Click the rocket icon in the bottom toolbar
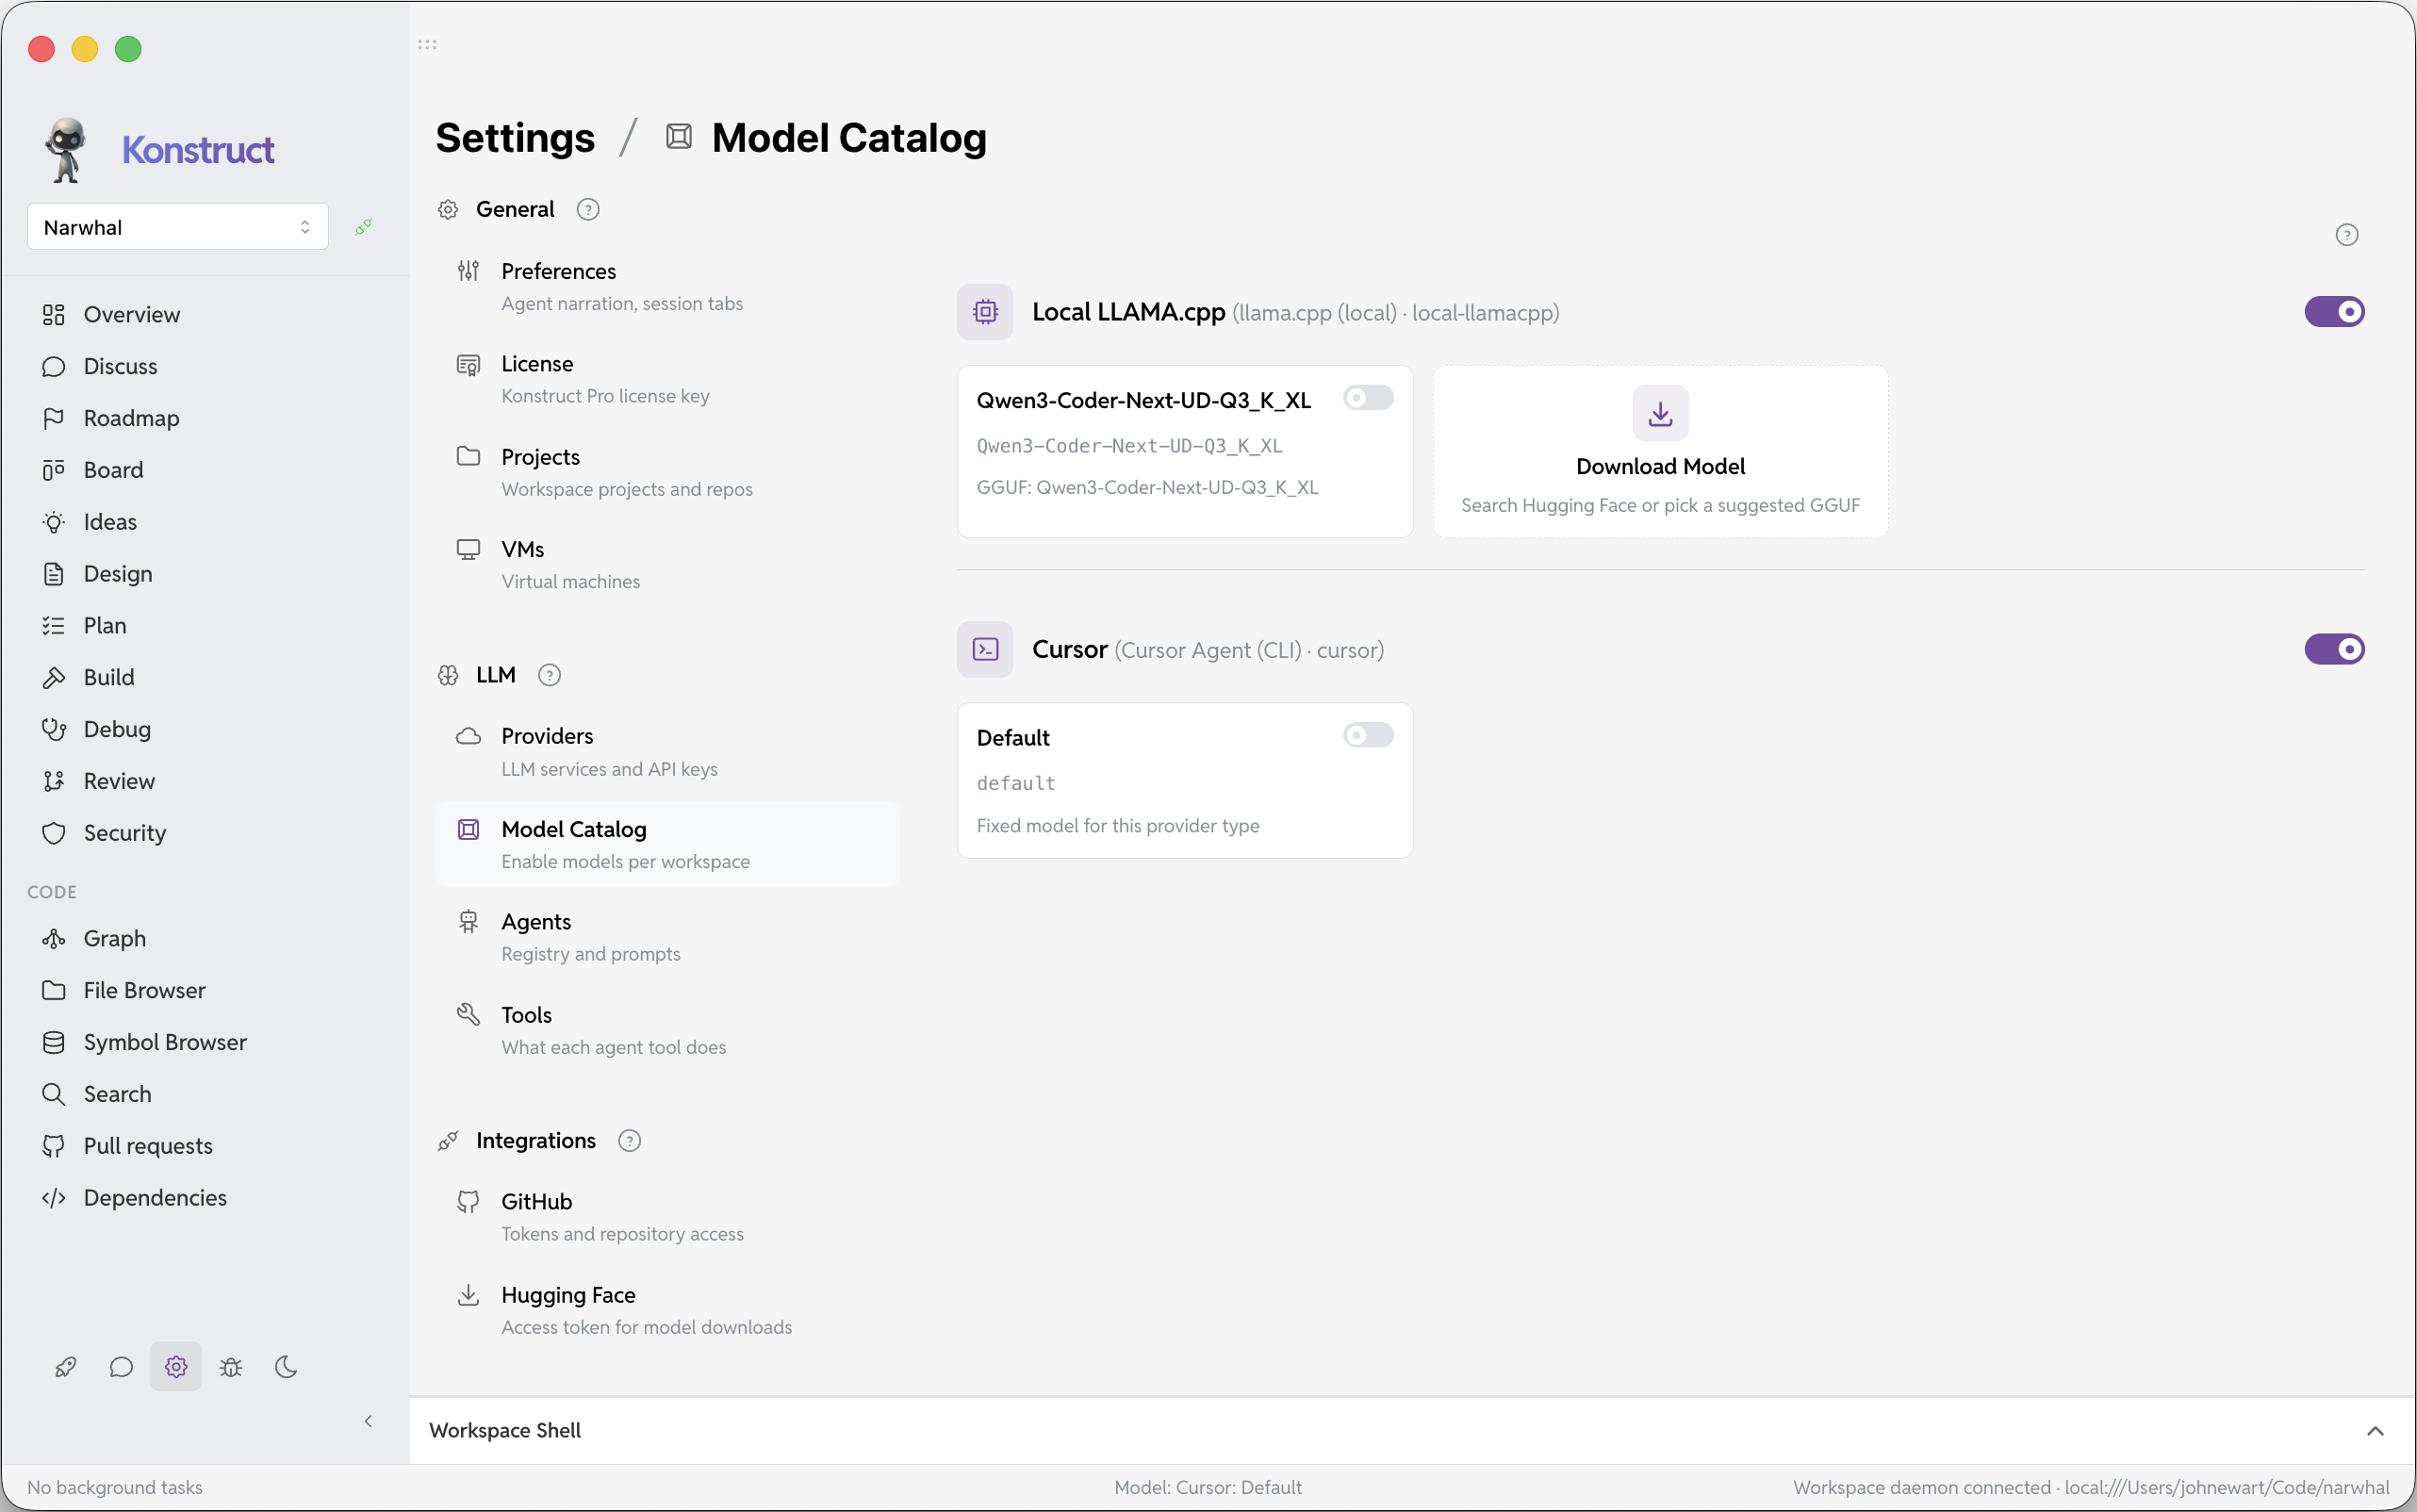 point(66,1367)
